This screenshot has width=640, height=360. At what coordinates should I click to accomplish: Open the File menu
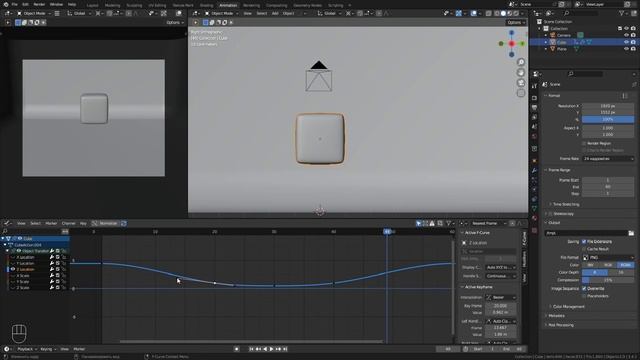point(15,4)
